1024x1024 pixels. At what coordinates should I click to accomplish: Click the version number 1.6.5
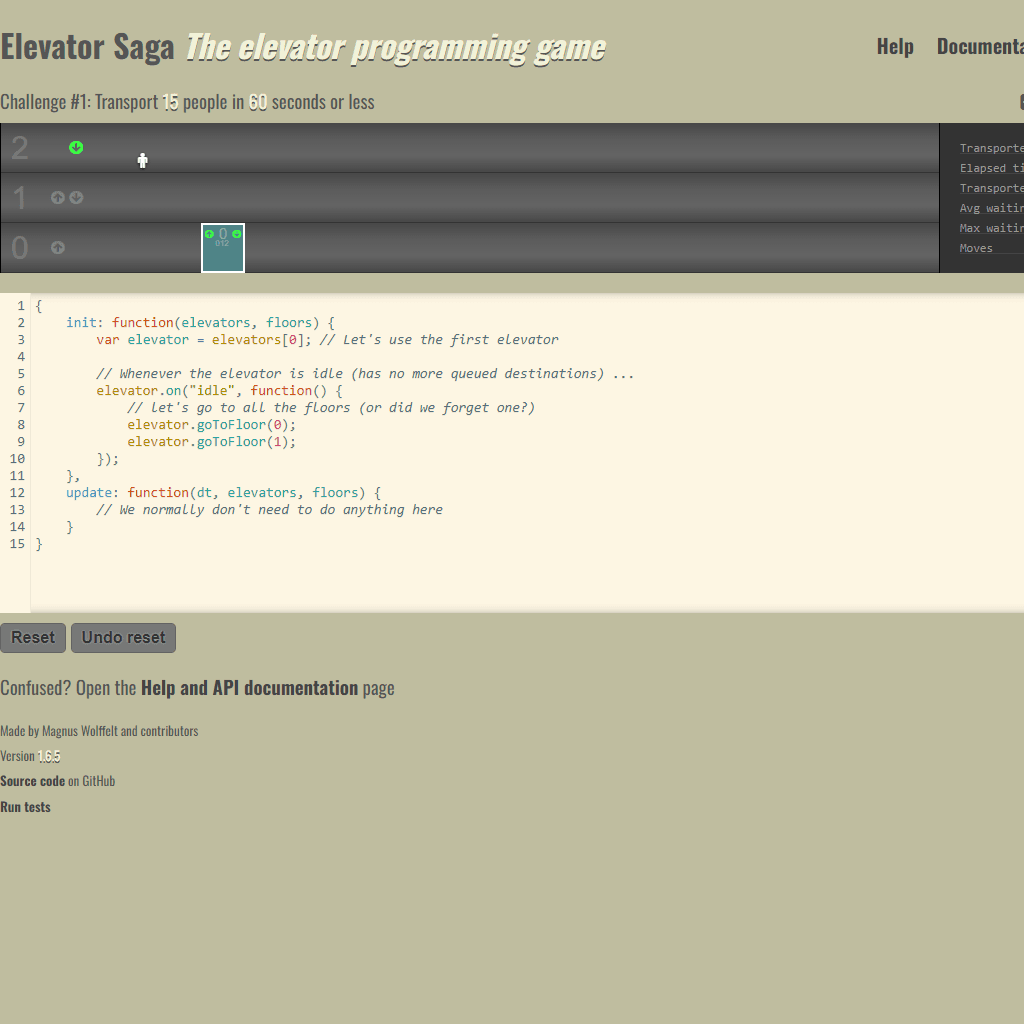[49, 756]
